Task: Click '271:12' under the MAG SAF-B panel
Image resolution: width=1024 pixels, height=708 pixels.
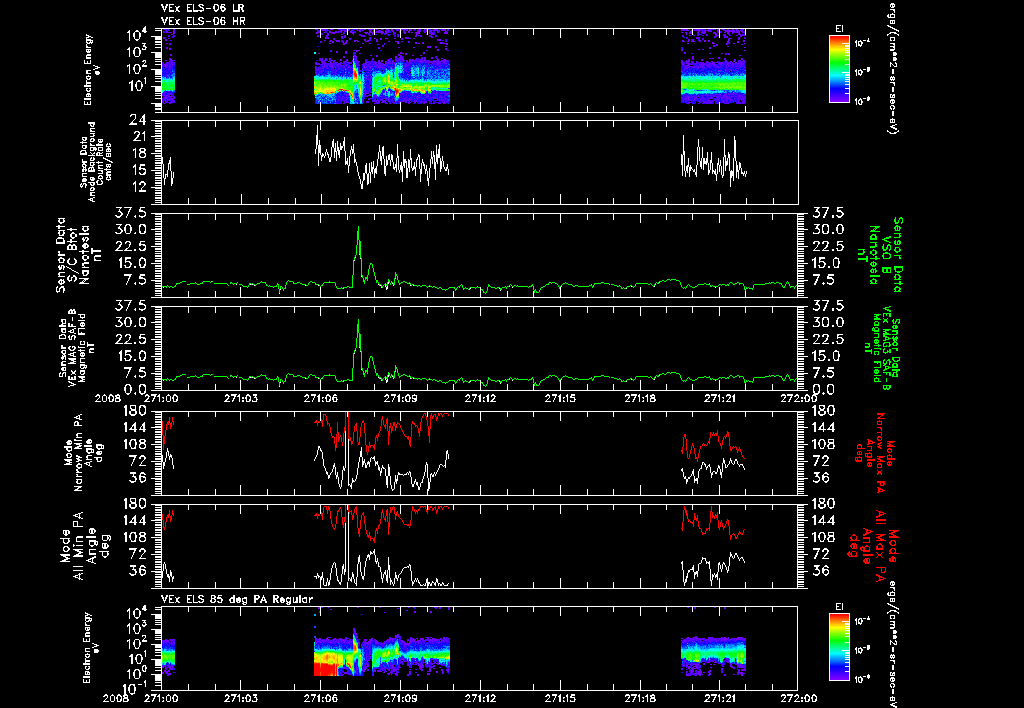Action: click(481, 398)
